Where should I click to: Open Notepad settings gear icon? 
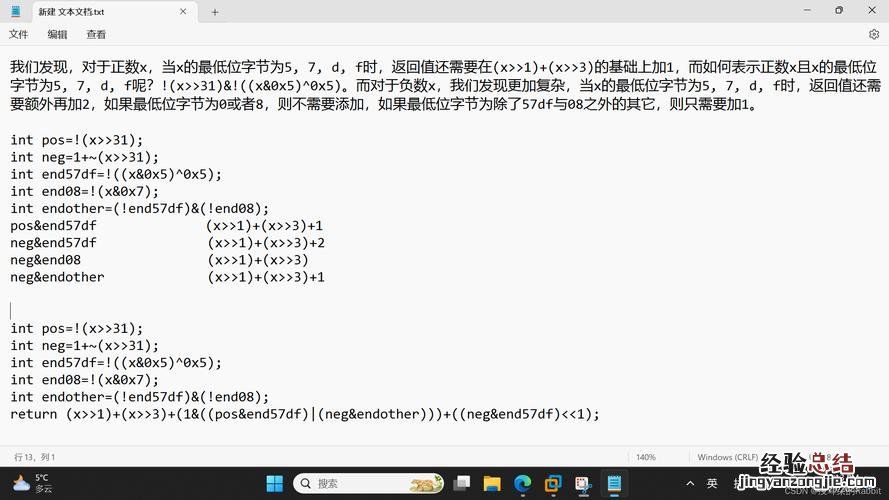click(873, 34)
